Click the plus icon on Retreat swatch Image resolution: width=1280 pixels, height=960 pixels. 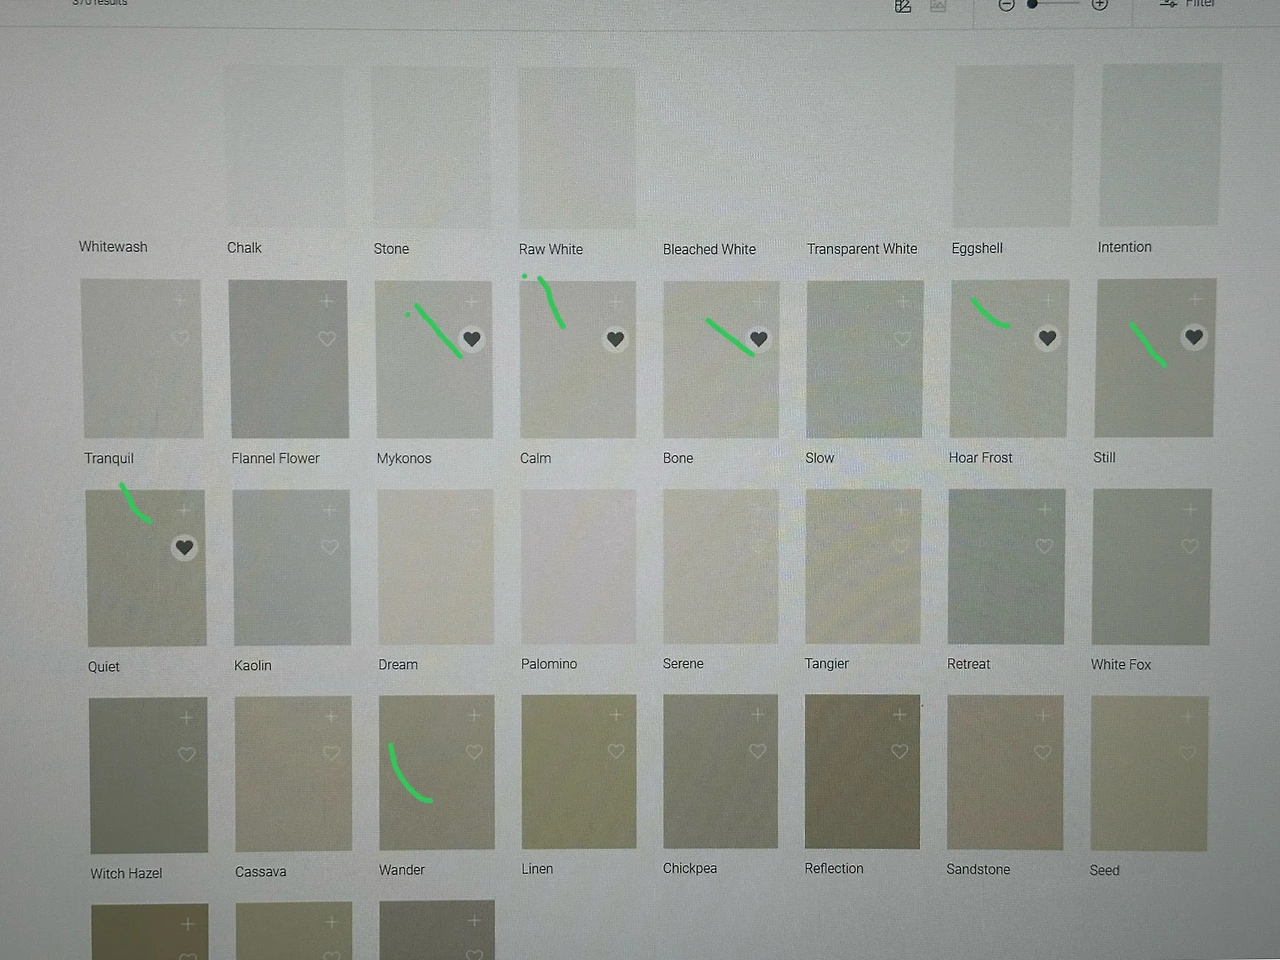(1045, 509)
